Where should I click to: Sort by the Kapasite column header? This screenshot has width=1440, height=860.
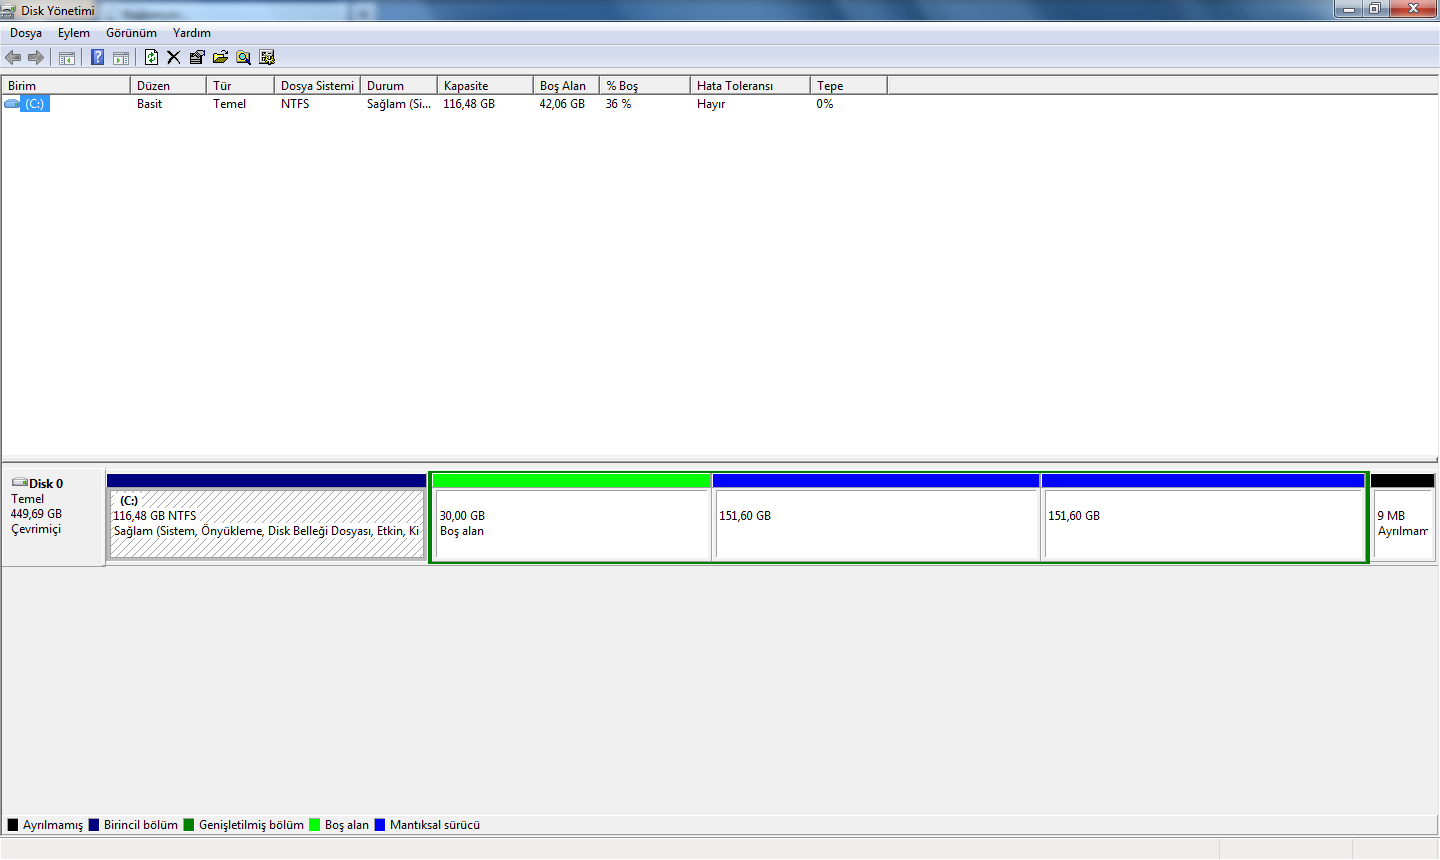click(x=485, y=86)
